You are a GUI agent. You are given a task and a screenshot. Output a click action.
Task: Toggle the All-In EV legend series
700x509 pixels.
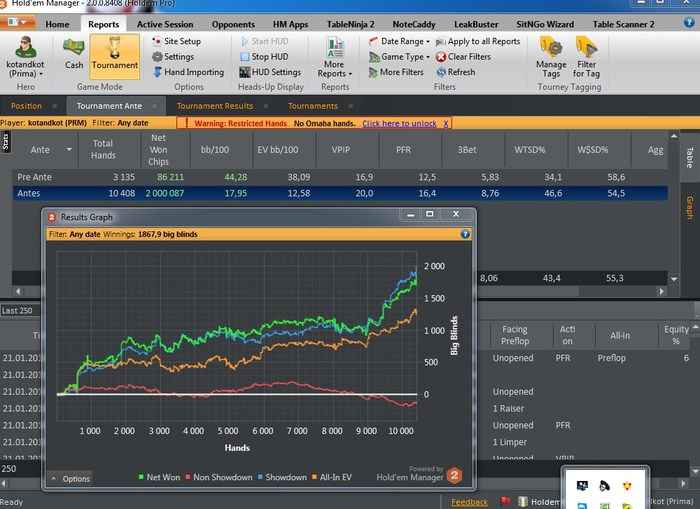tap(332, 477)
